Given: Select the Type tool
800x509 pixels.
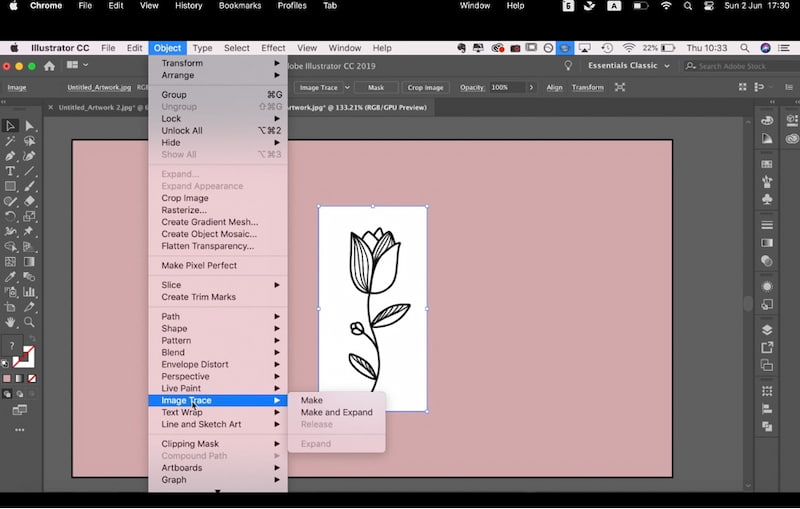Looking at the screenshot, I should point(10,171).
